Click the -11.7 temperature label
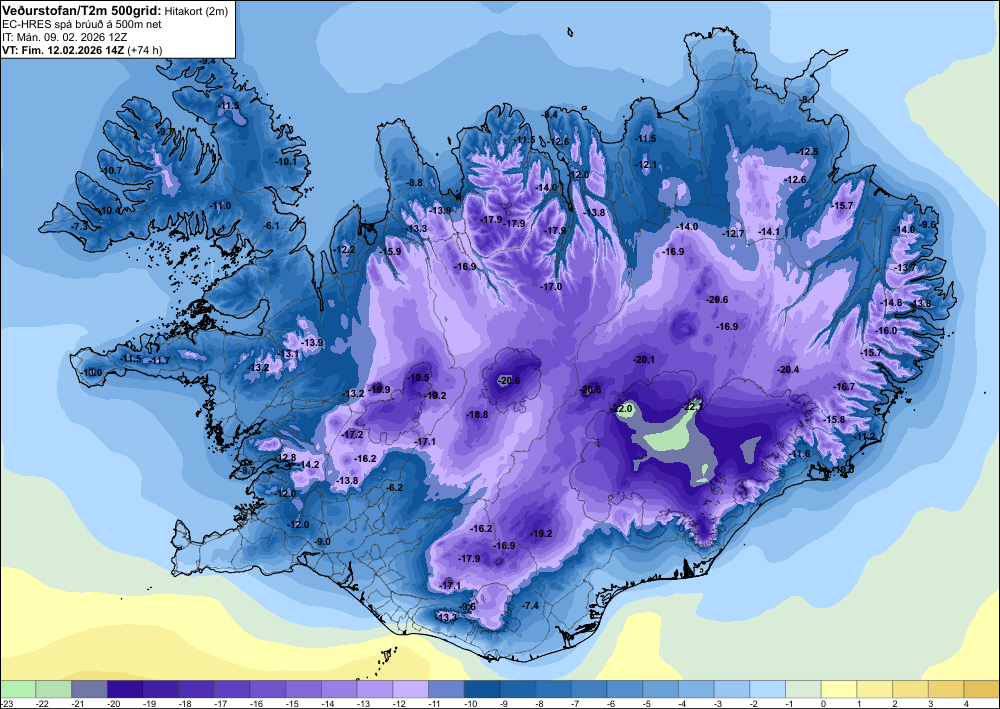This screenshot has height=709, width=1000. point(159,361)
